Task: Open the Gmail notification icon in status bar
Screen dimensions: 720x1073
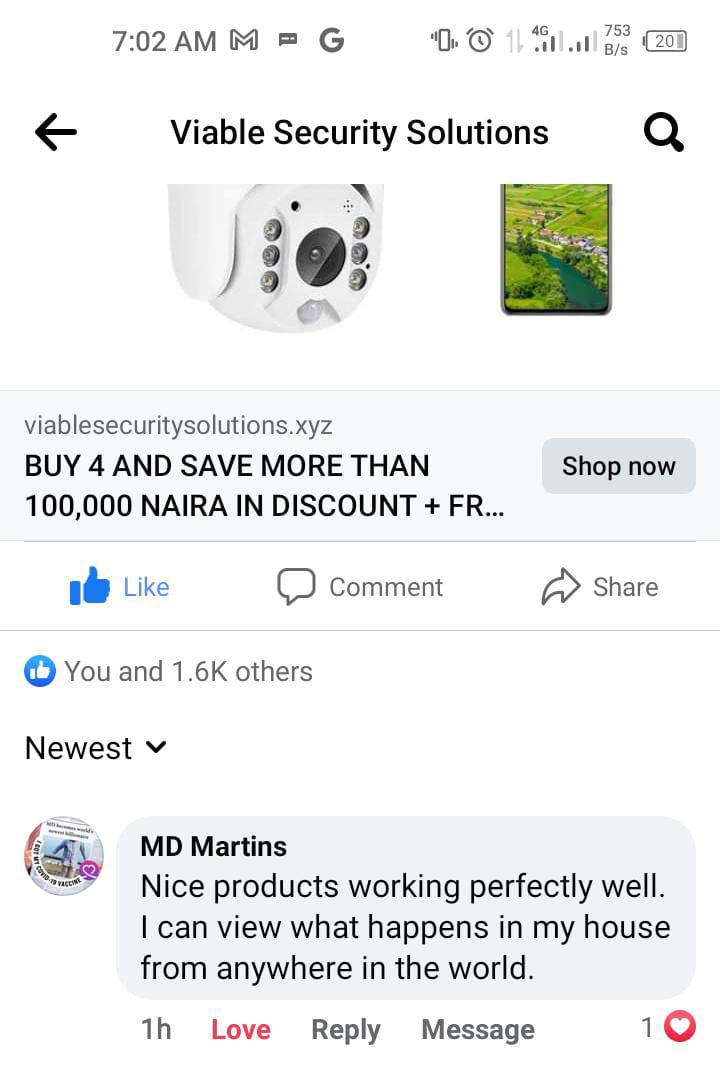Action: 245,41
